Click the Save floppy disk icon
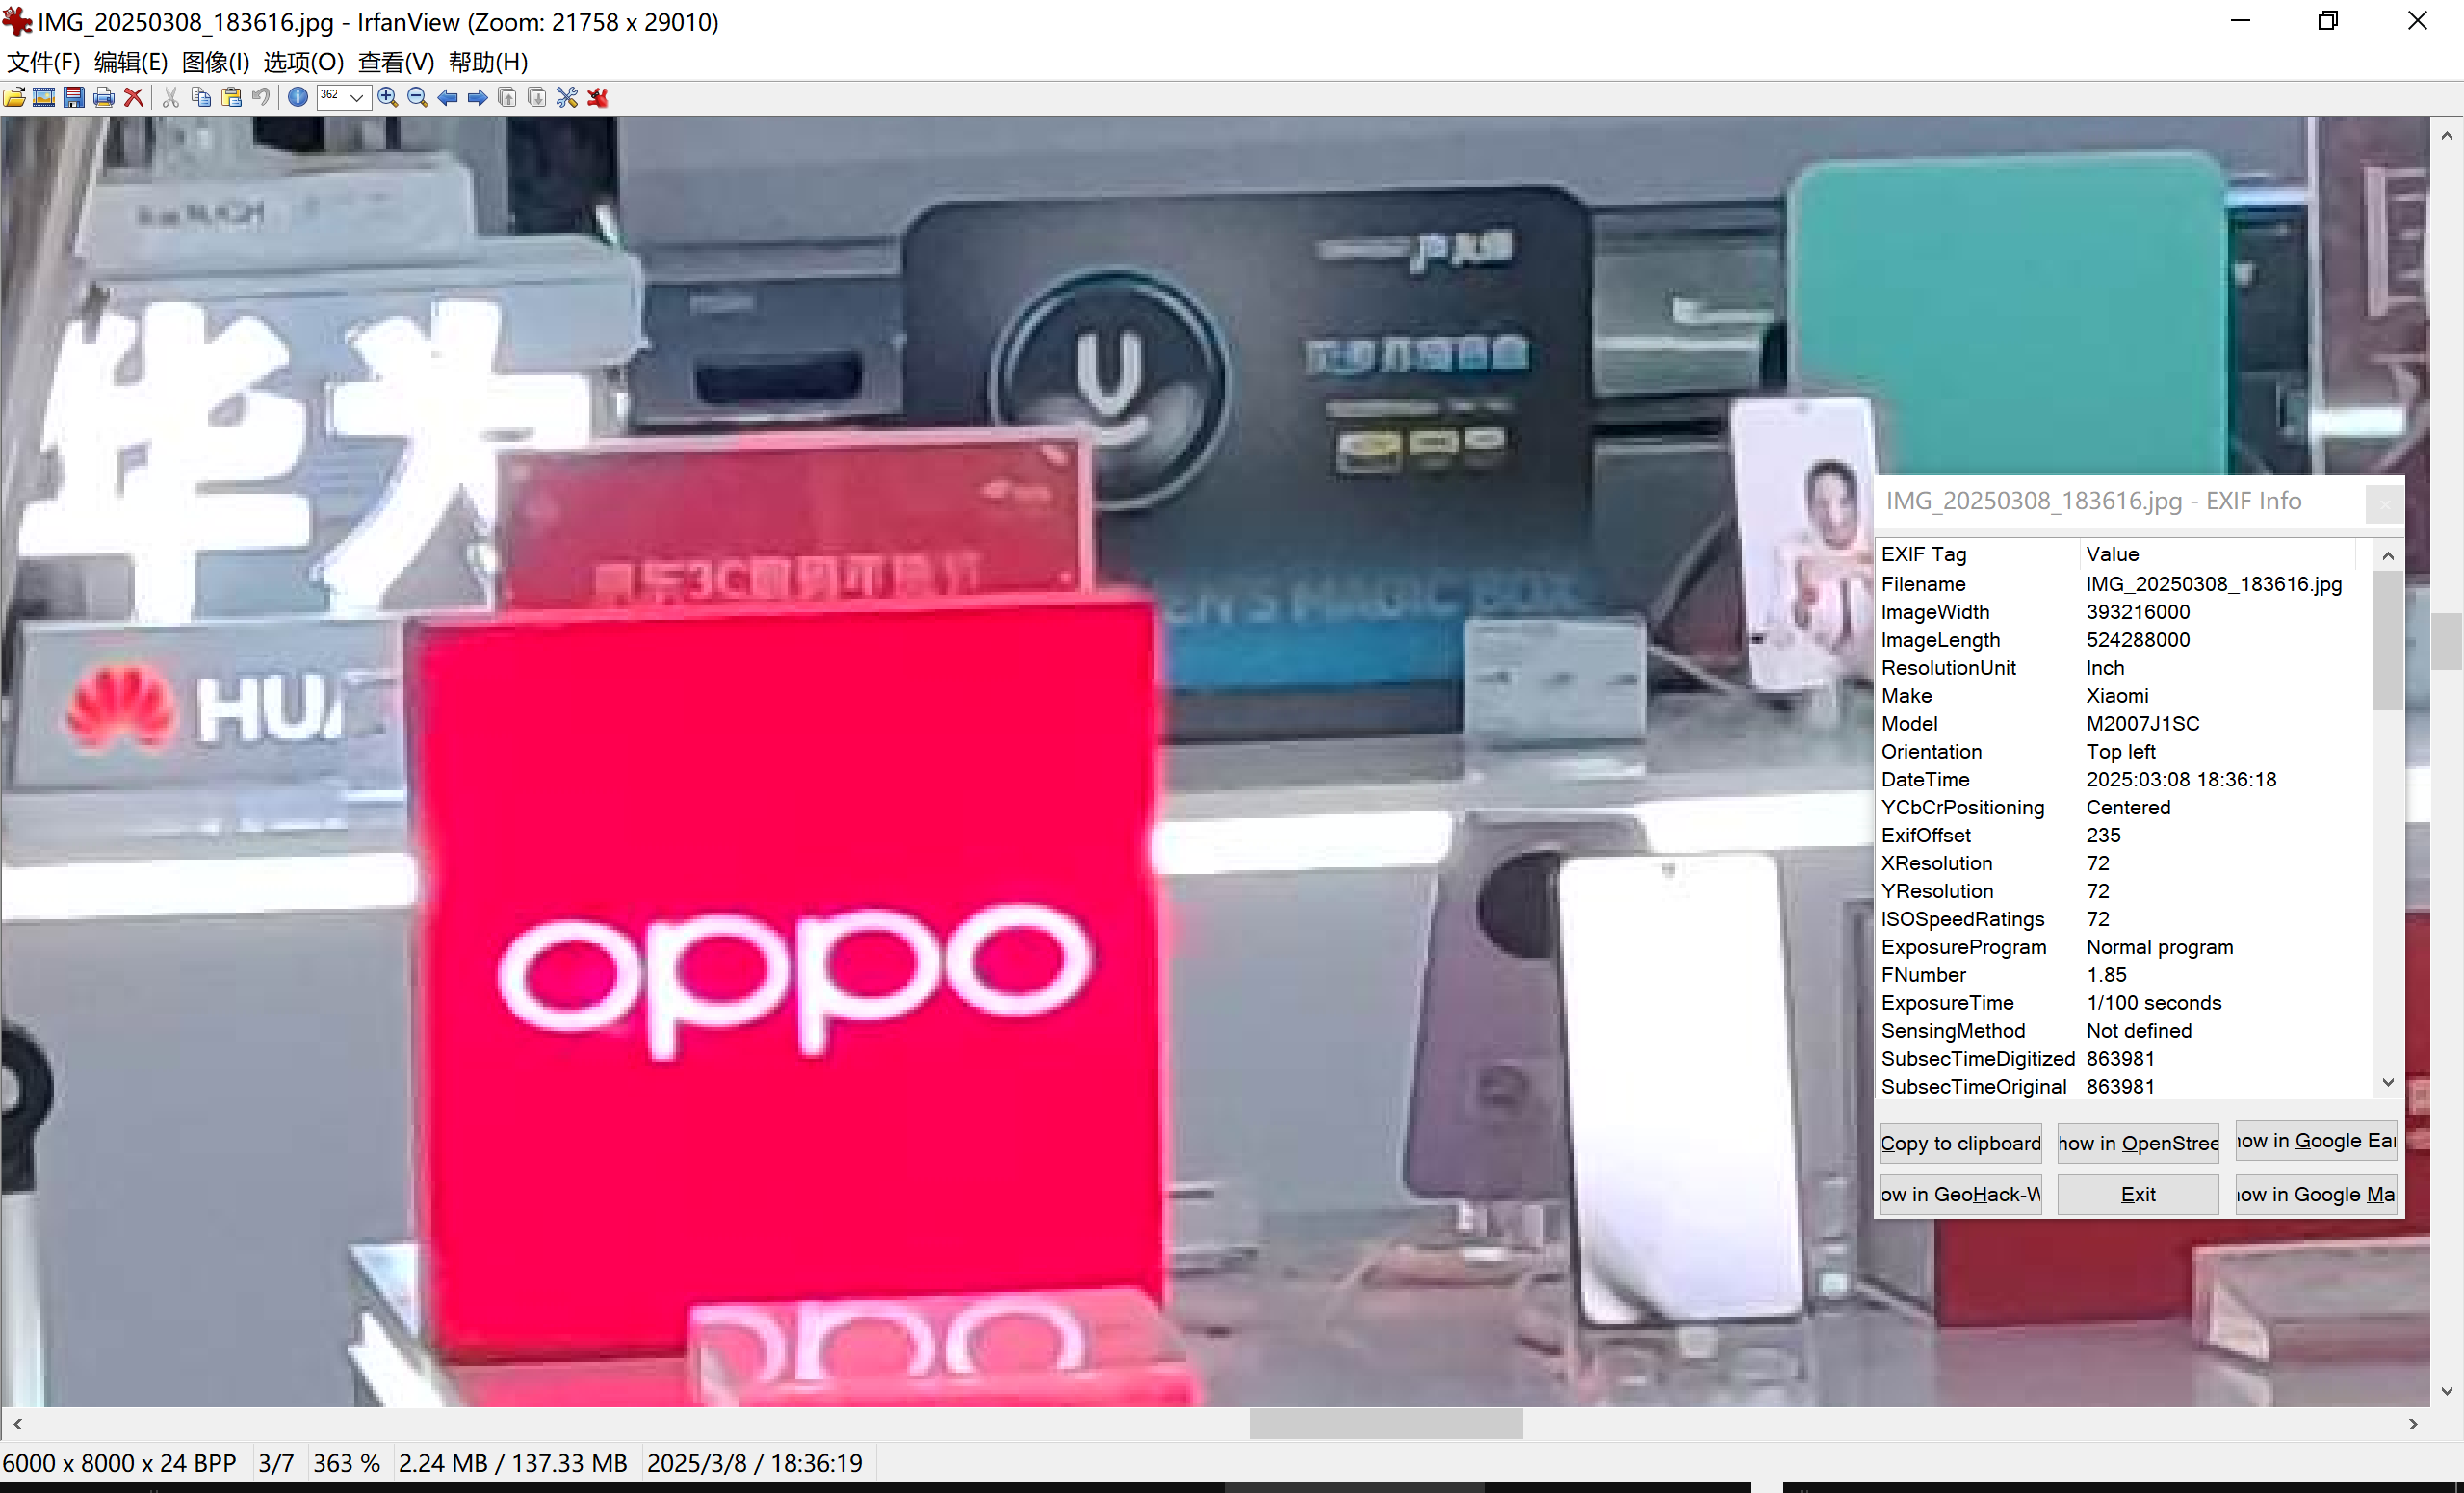This screenshot has height=1493, width=2464. pos(74,97)
